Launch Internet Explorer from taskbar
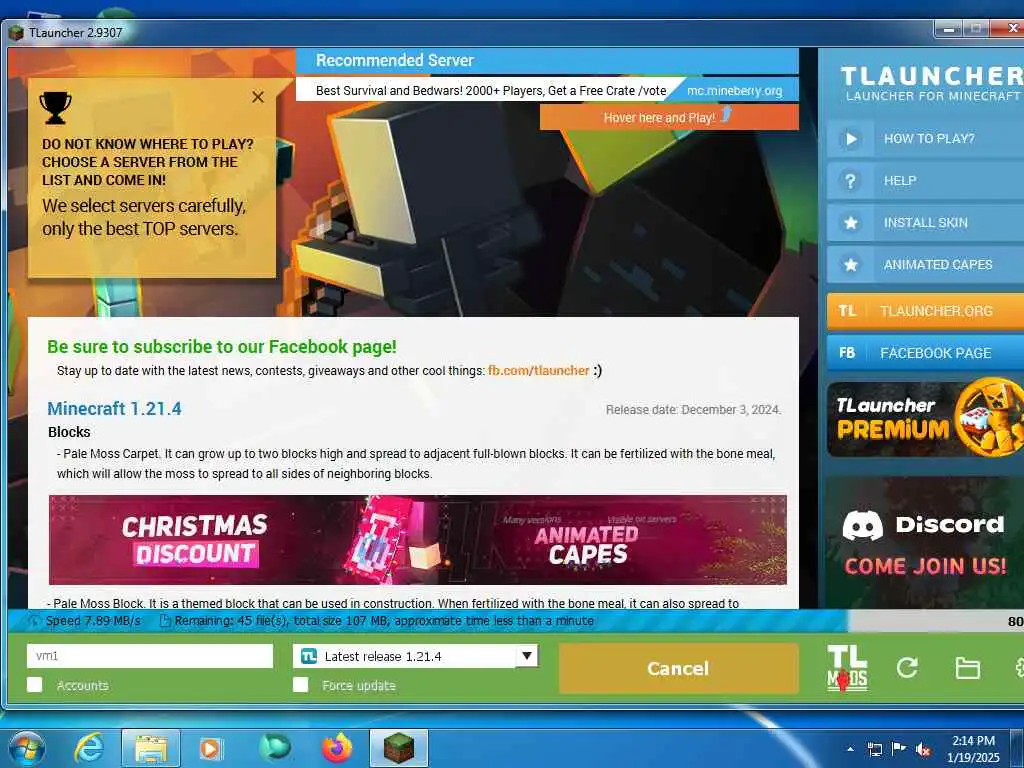 coord(89,748)
